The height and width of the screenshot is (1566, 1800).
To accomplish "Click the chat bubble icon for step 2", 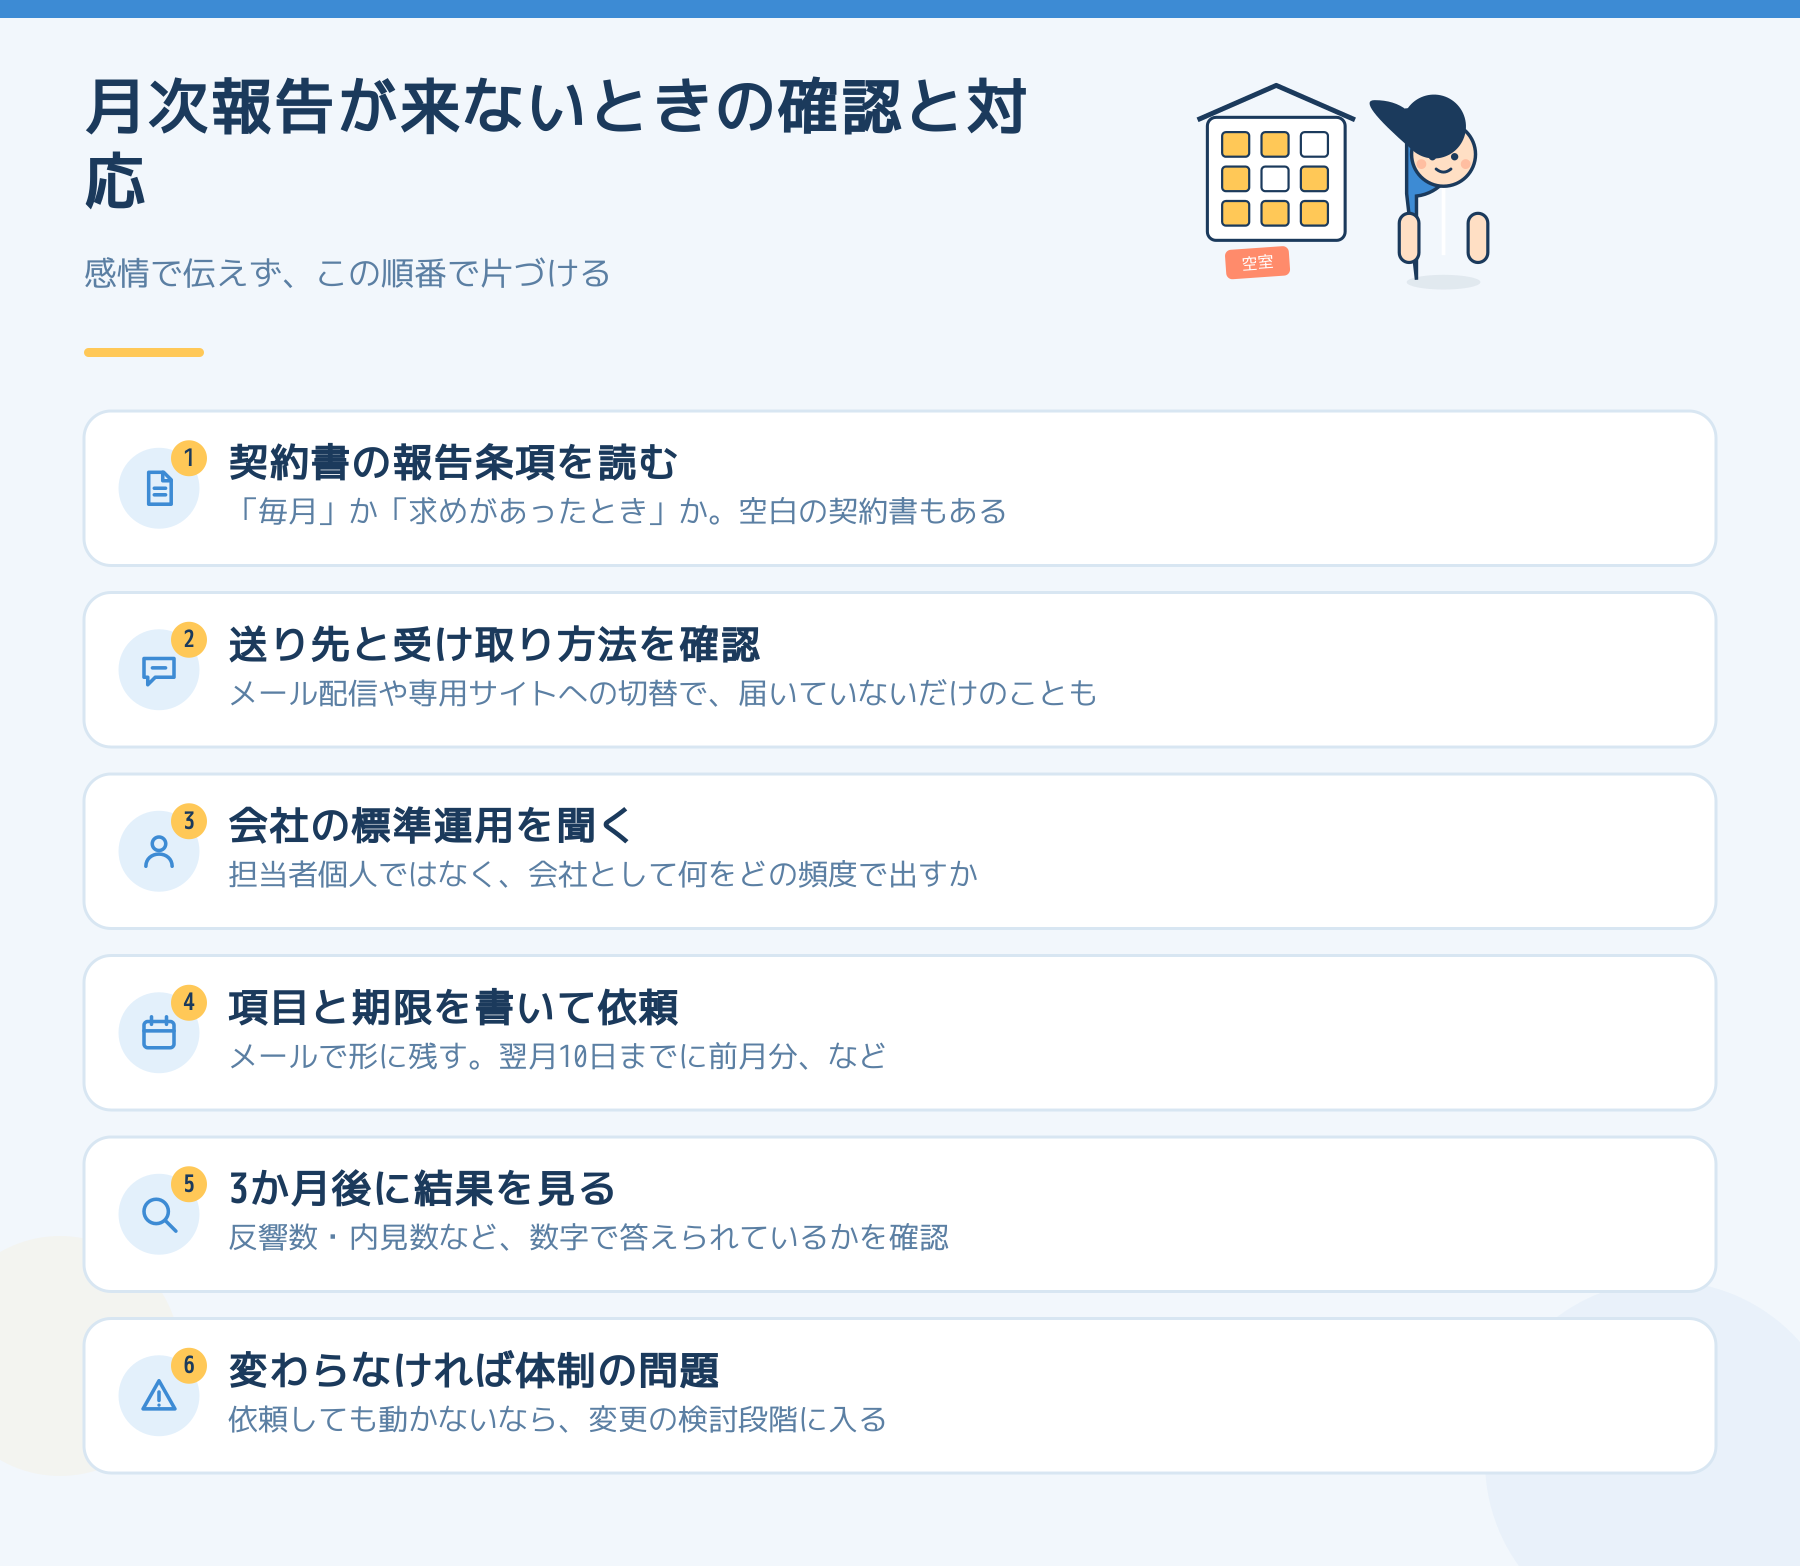I will [x=159, y=670].
